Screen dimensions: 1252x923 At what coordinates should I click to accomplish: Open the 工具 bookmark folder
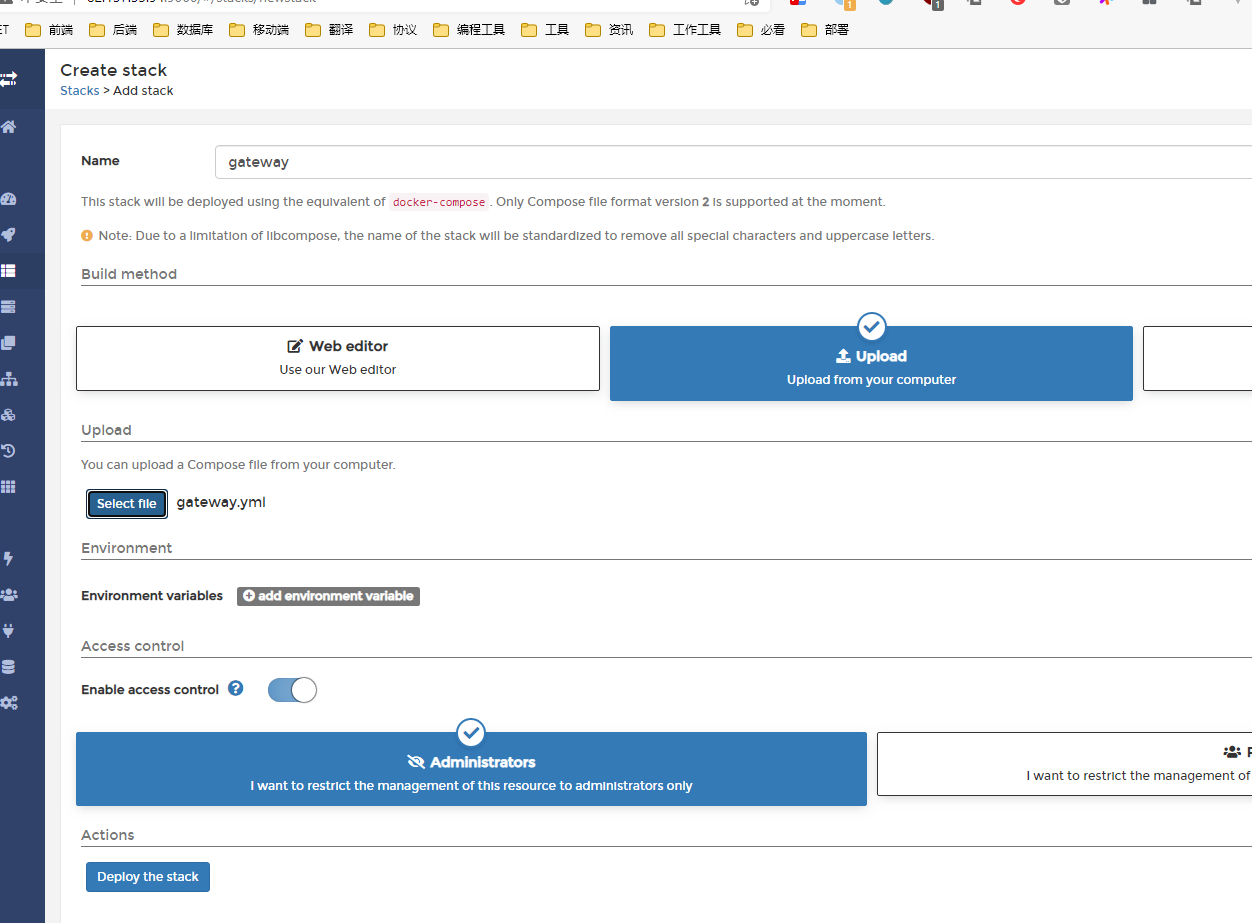click(545, 30)
